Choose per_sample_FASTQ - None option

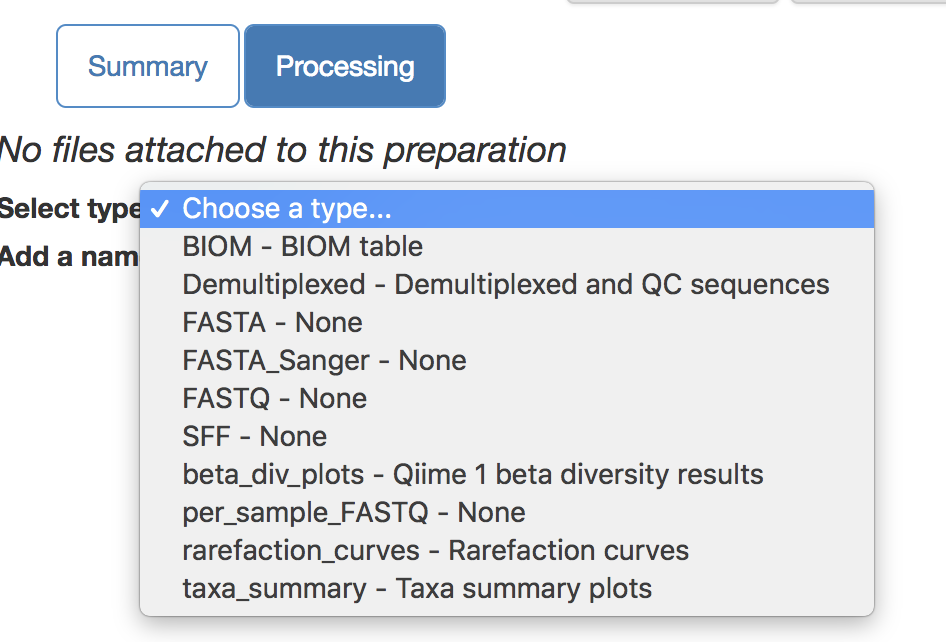pyautogui.click(x=353, y=513)
